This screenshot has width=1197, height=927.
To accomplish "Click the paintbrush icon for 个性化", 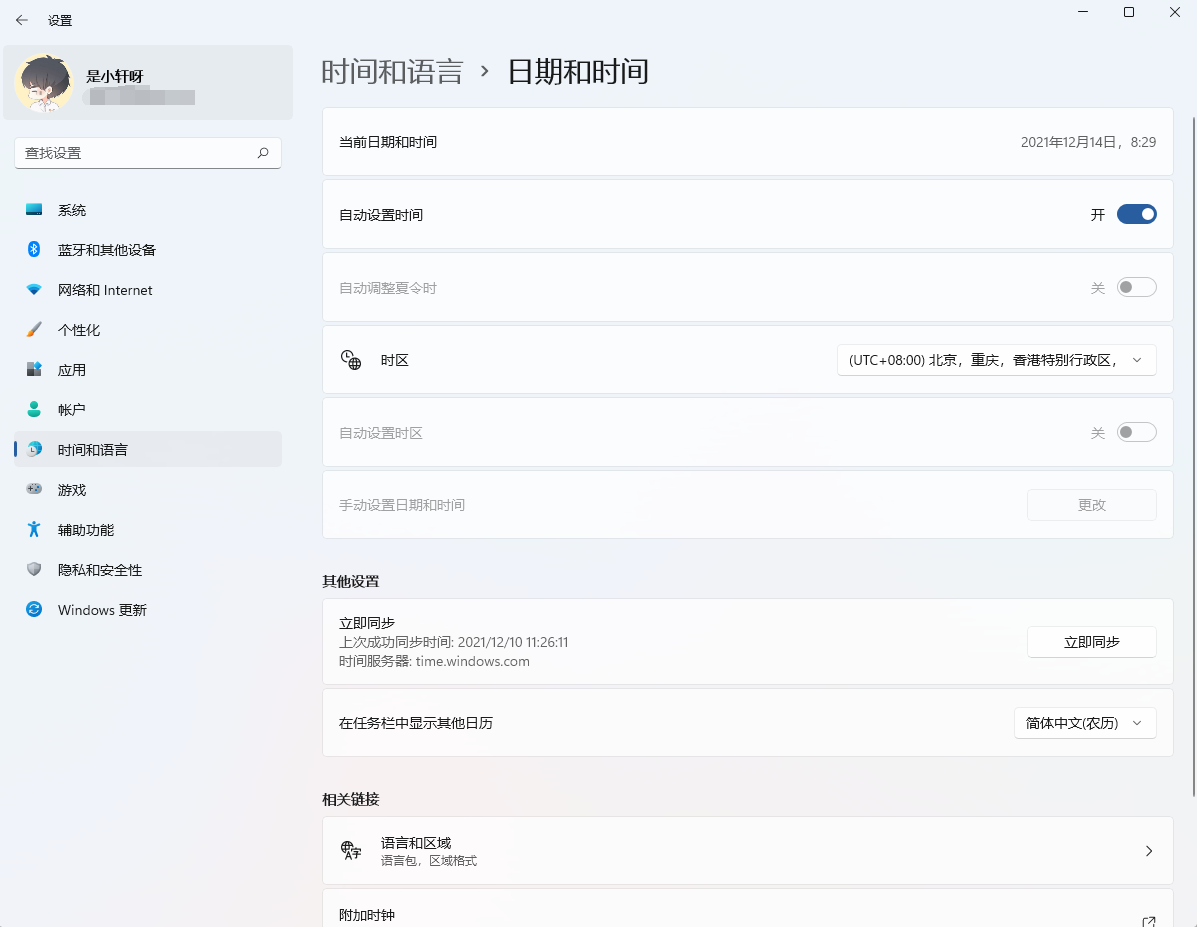I will [34, 329].
